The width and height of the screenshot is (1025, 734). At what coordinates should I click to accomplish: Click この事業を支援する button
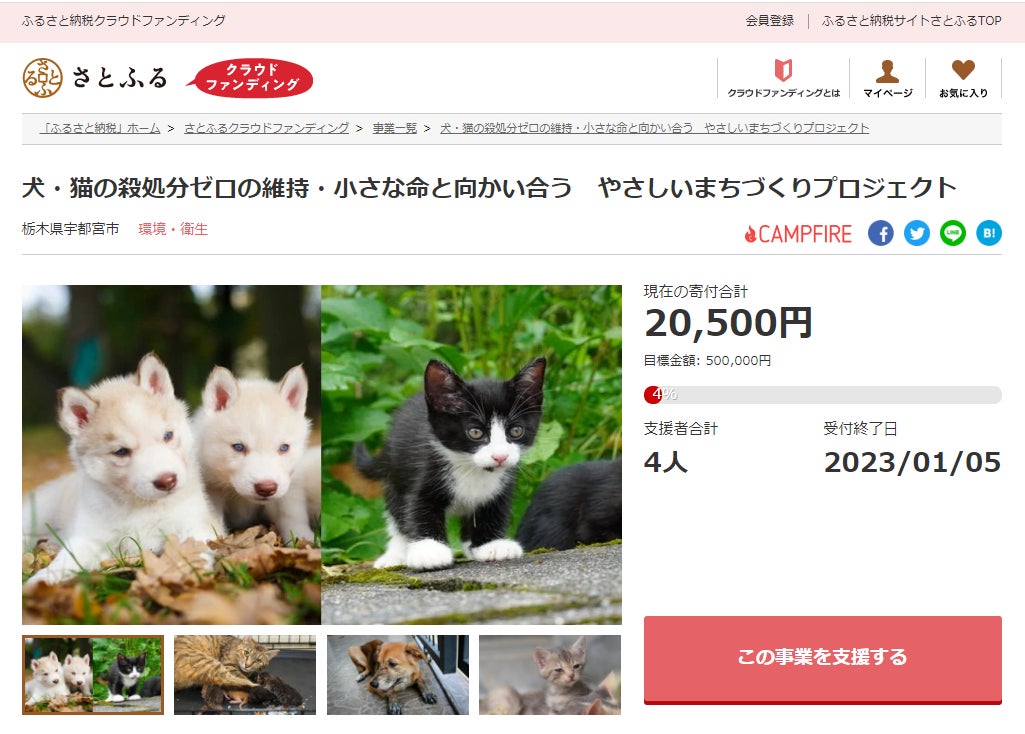822,659
